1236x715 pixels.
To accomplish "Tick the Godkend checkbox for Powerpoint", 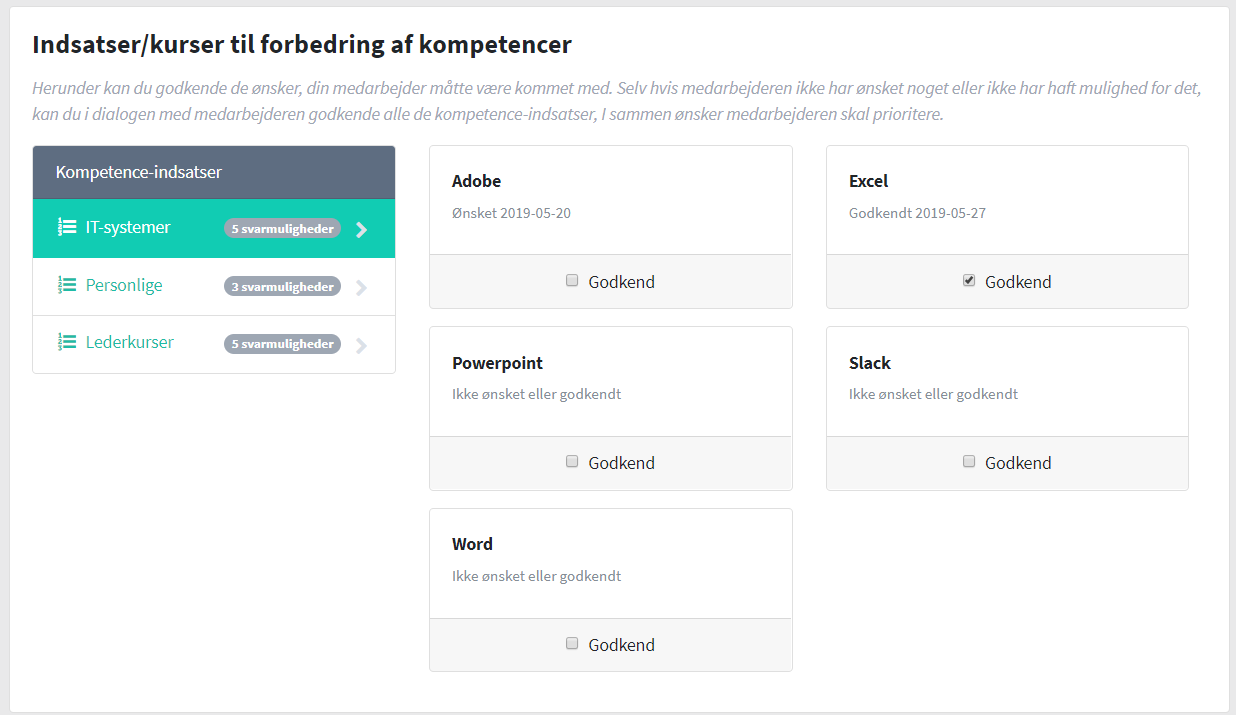I will coord(572,462).
